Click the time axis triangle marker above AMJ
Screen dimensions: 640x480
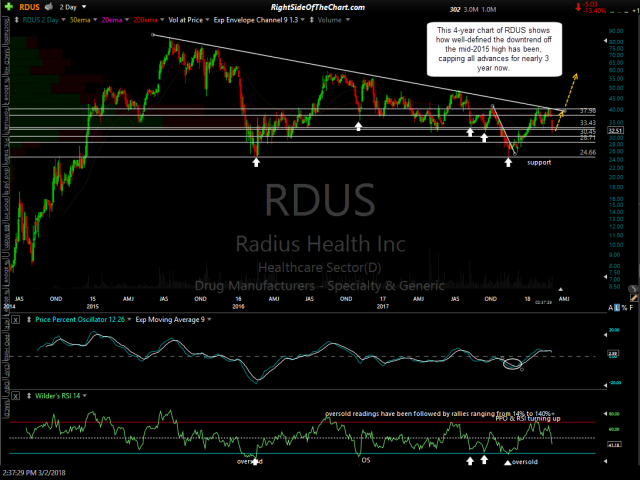pos(561,289)
